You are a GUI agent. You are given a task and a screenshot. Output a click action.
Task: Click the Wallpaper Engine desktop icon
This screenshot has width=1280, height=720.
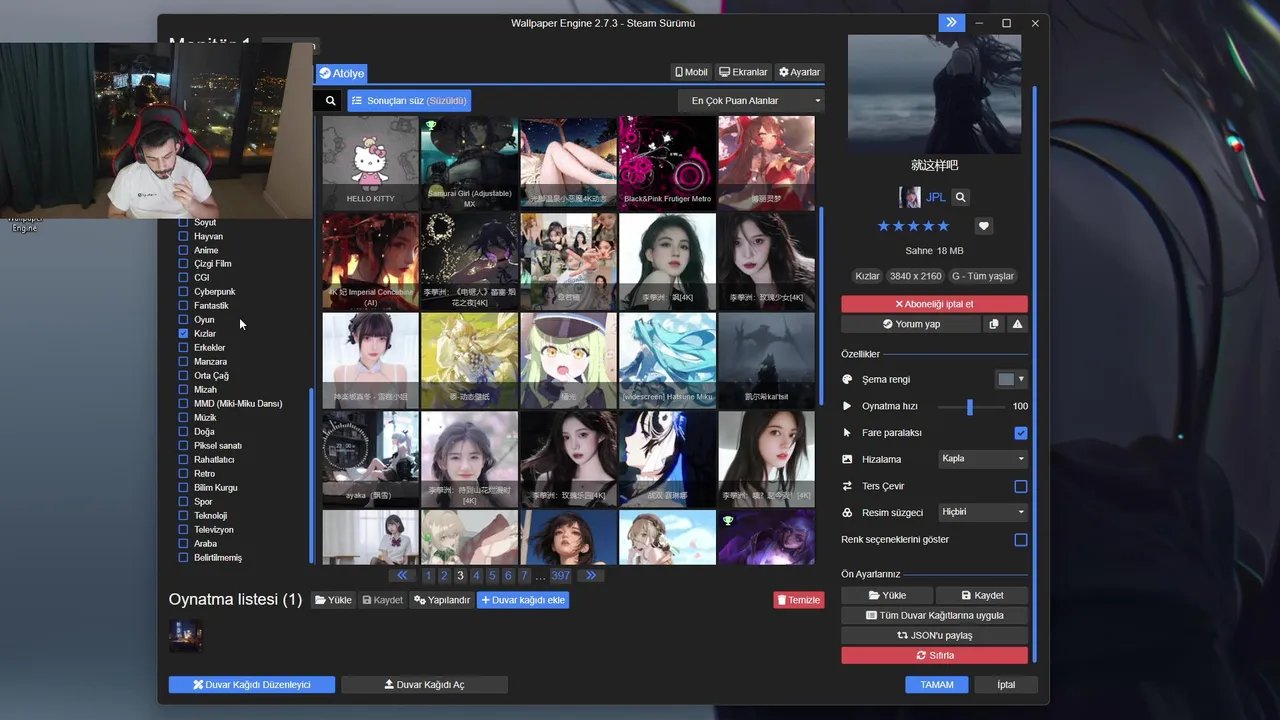coord(24,222)
